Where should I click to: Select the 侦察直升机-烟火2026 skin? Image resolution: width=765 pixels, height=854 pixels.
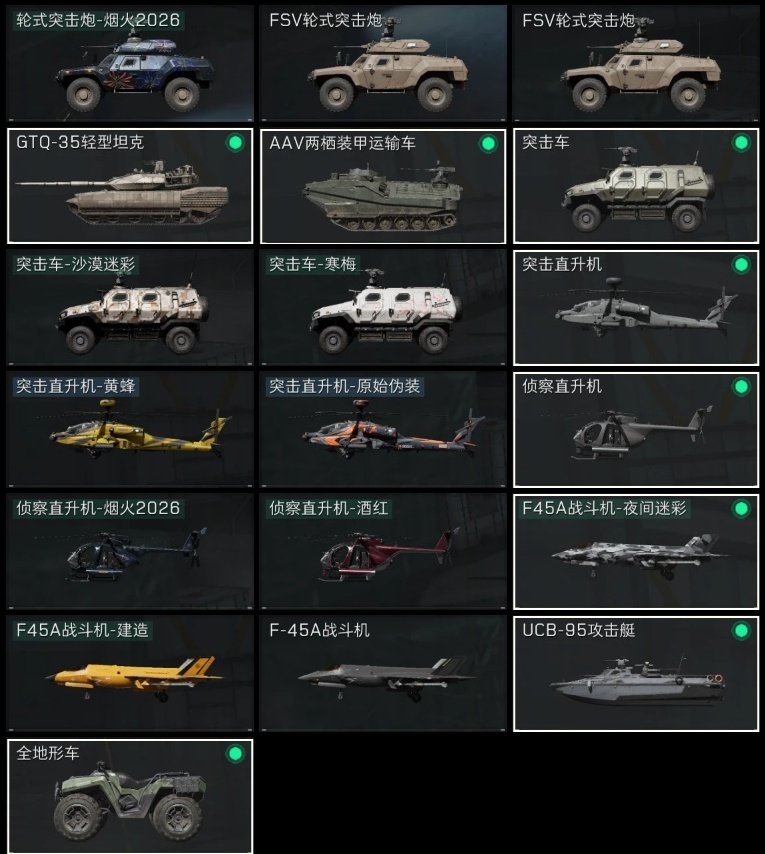coord(130,552)
